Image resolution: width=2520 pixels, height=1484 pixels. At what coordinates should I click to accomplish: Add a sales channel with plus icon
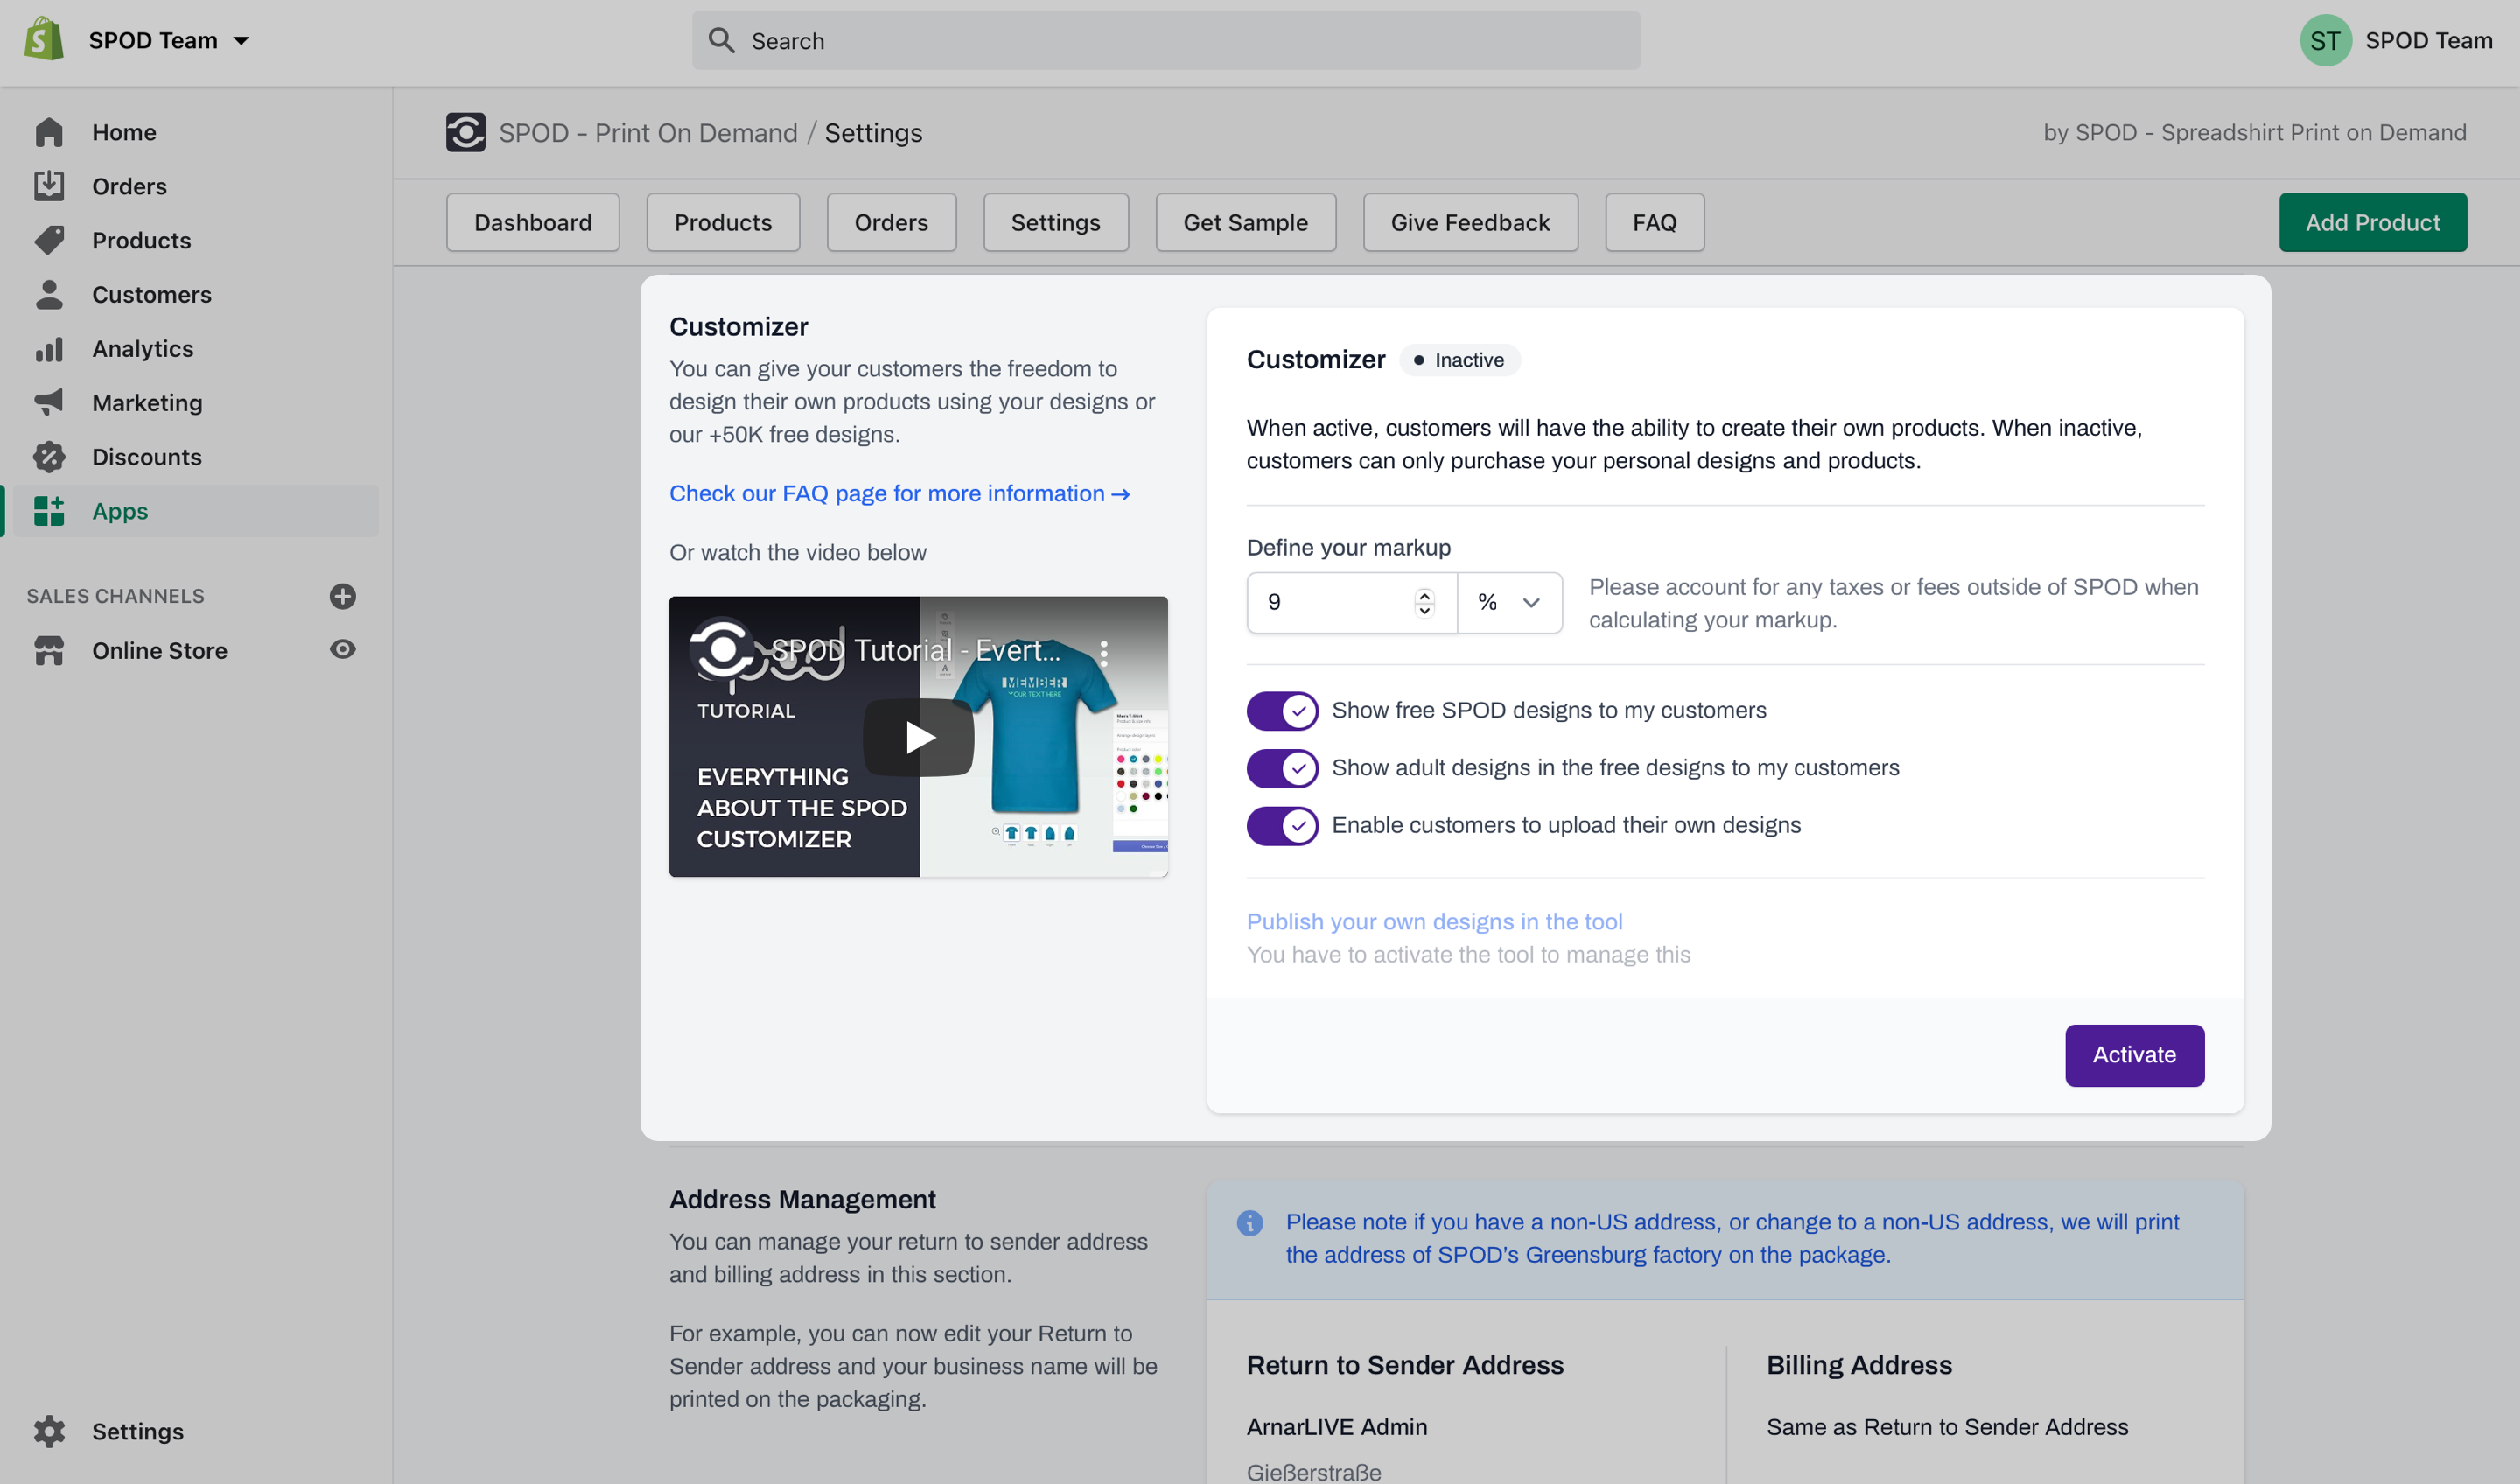(x=342, y=596)
